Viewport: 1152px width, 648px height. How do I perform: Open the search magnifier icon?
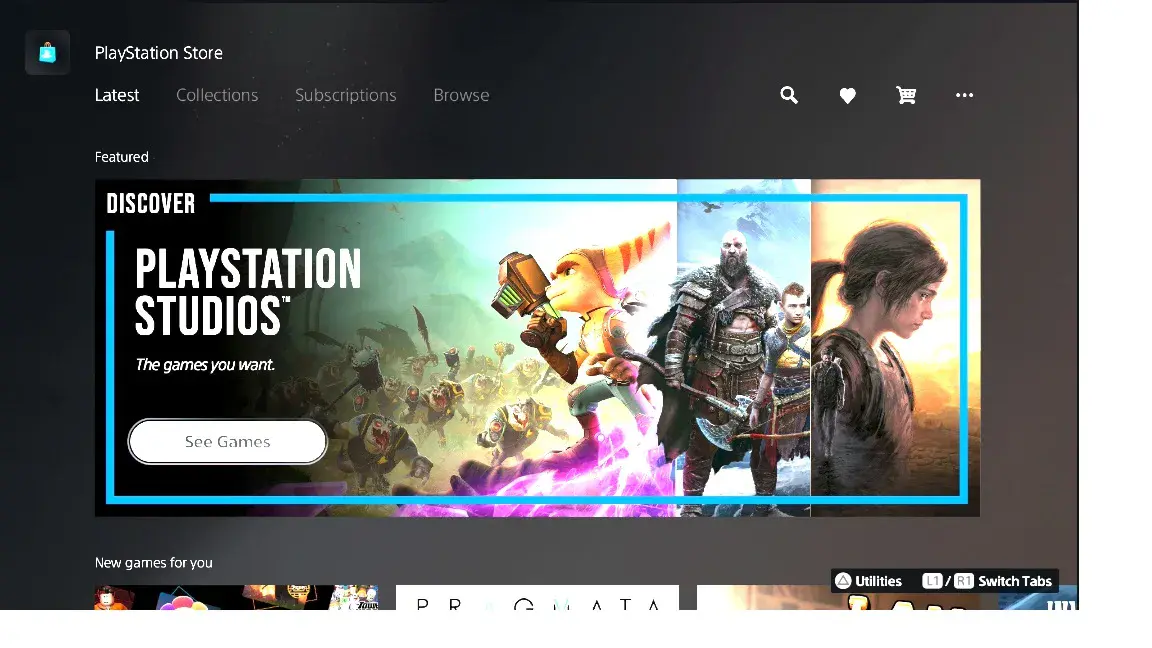tap(789, 95)
